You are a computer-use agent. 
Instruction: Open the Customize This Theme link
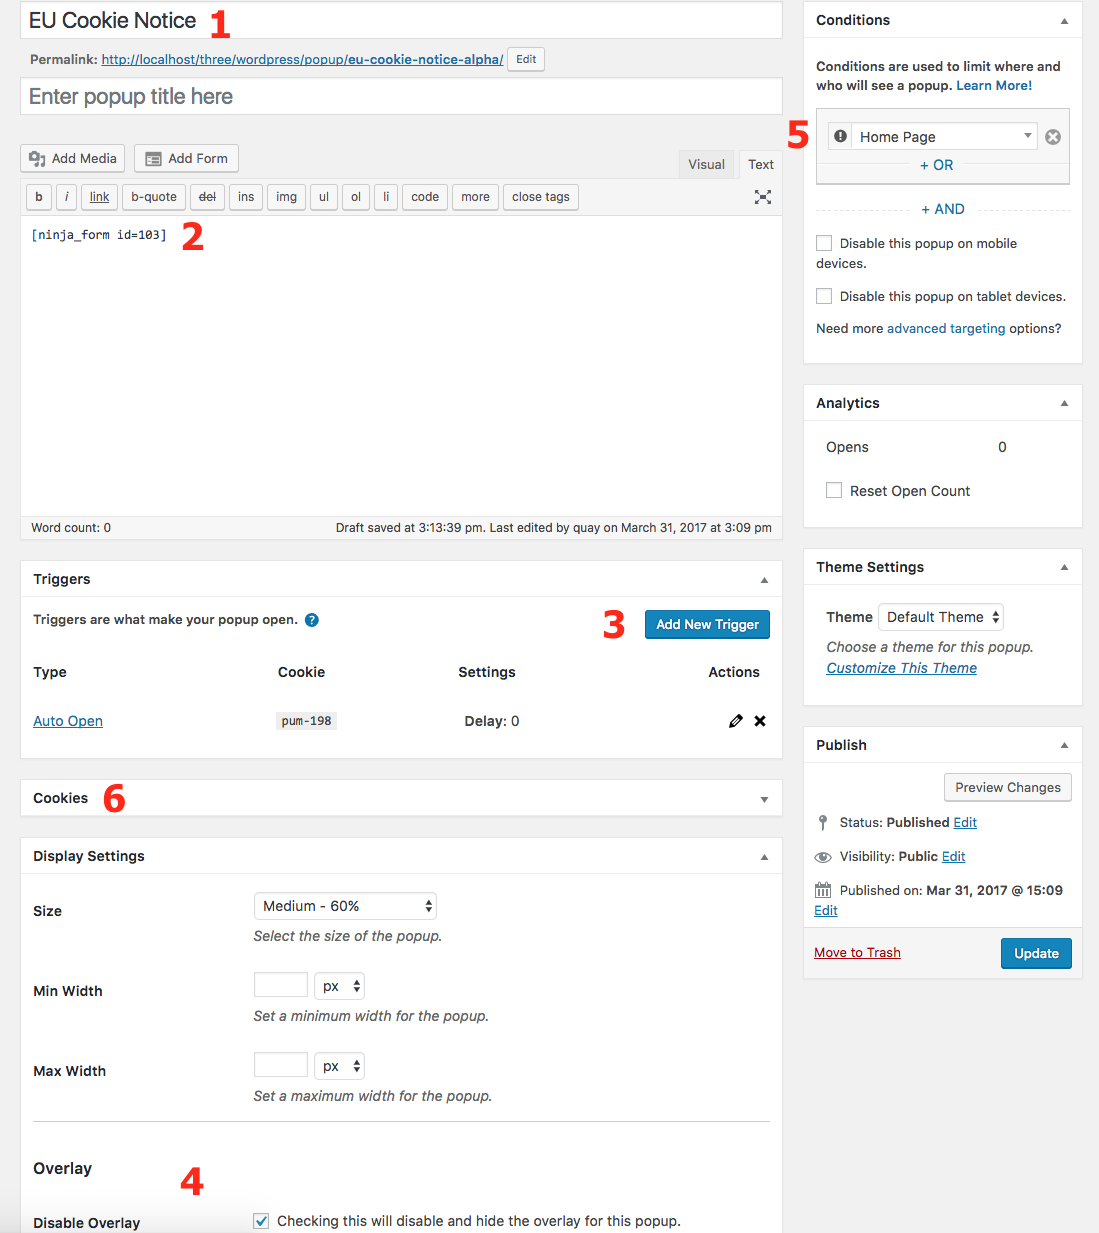click(901, 667)
